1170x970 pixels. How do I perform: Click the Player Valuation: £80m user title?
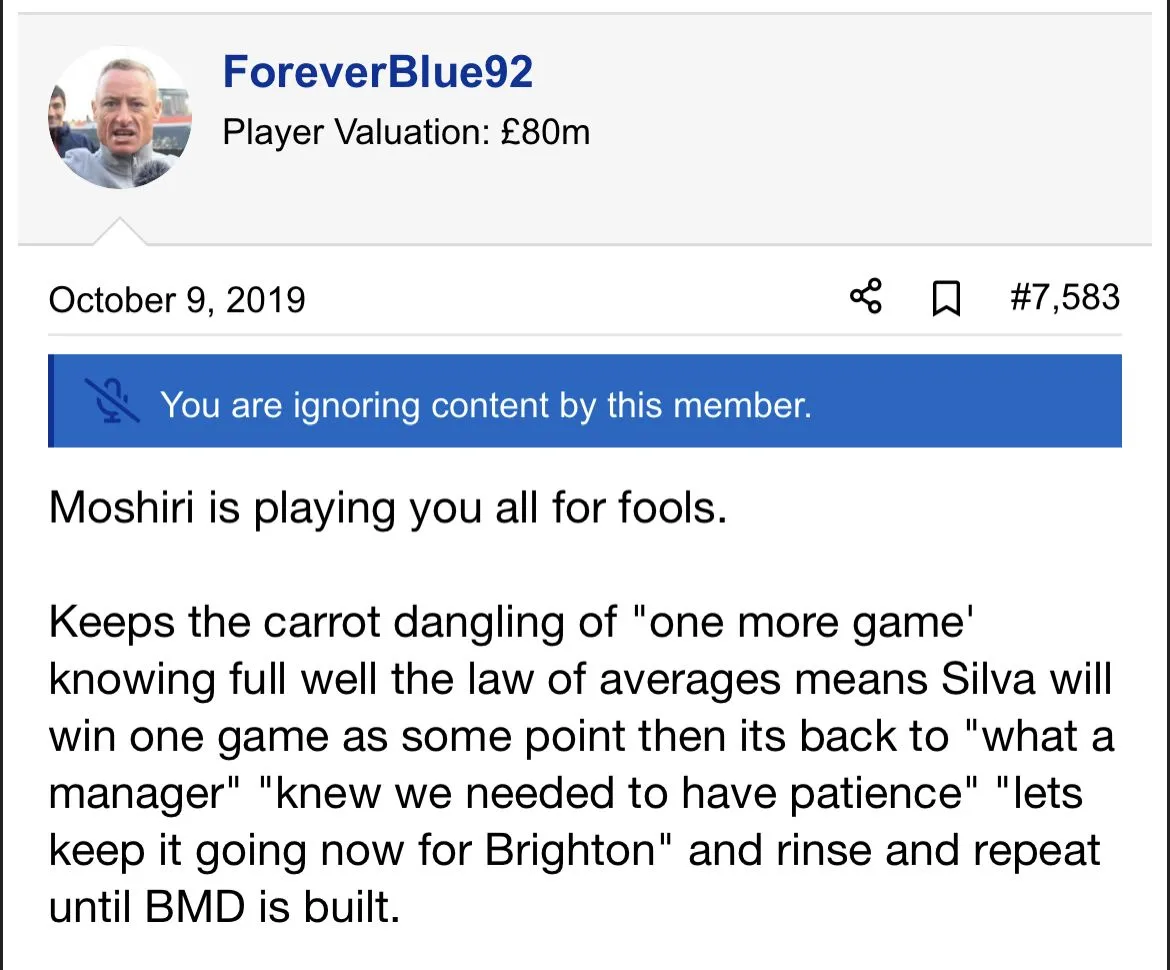tap(406, 132)
